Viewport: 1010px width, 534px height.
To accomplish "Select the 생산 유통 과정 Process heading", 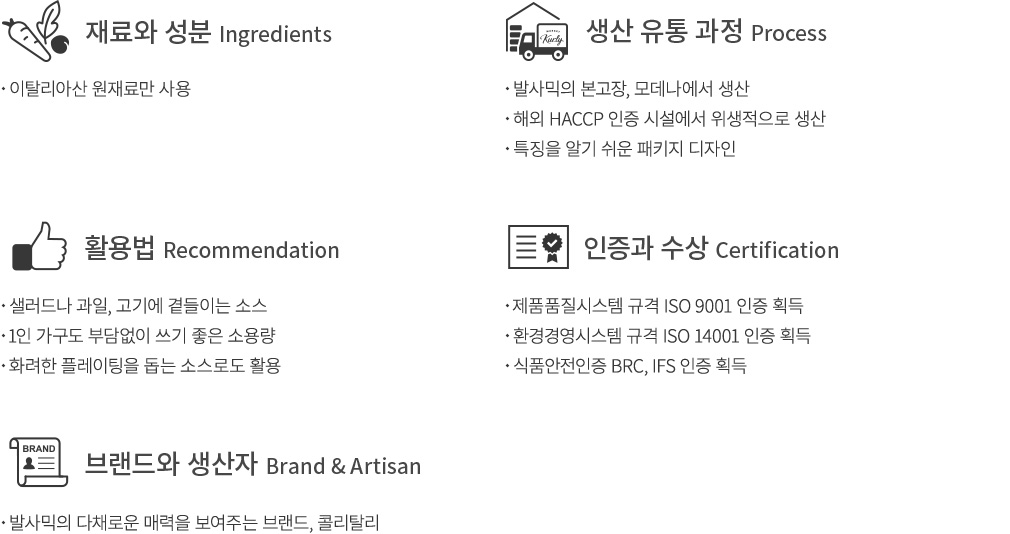I will 706,32.
